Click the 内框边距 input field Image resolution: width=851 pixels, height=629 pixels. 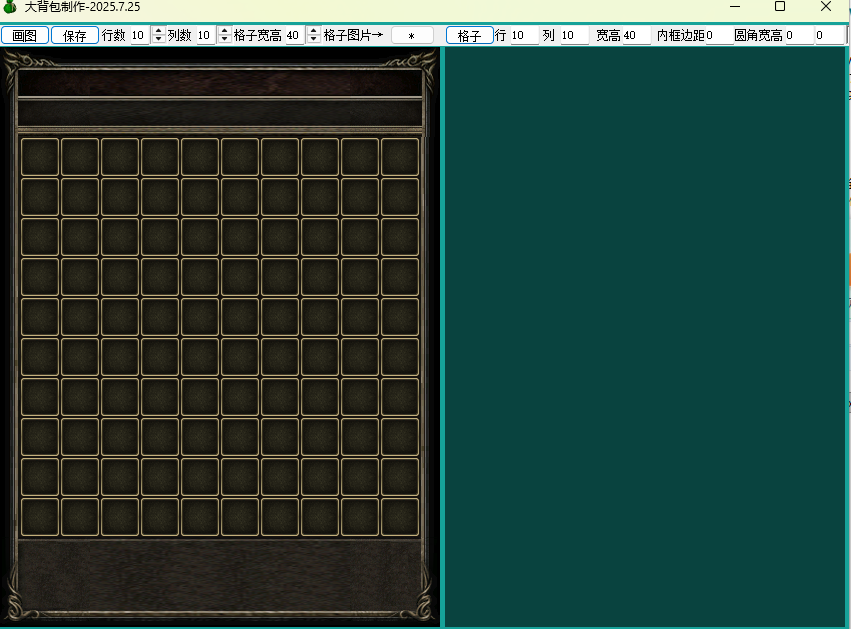(719, 35)
